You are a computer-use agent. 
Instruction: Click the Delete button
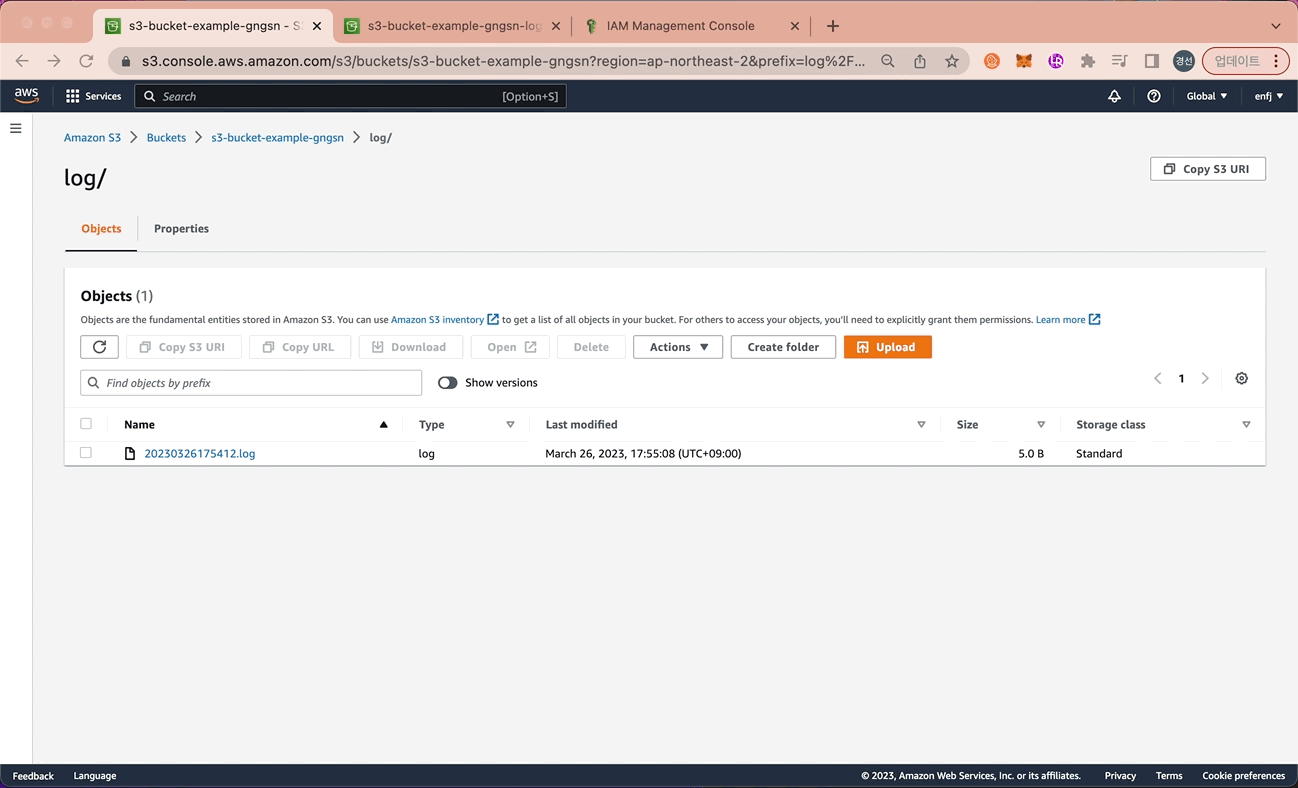[591, 347]
